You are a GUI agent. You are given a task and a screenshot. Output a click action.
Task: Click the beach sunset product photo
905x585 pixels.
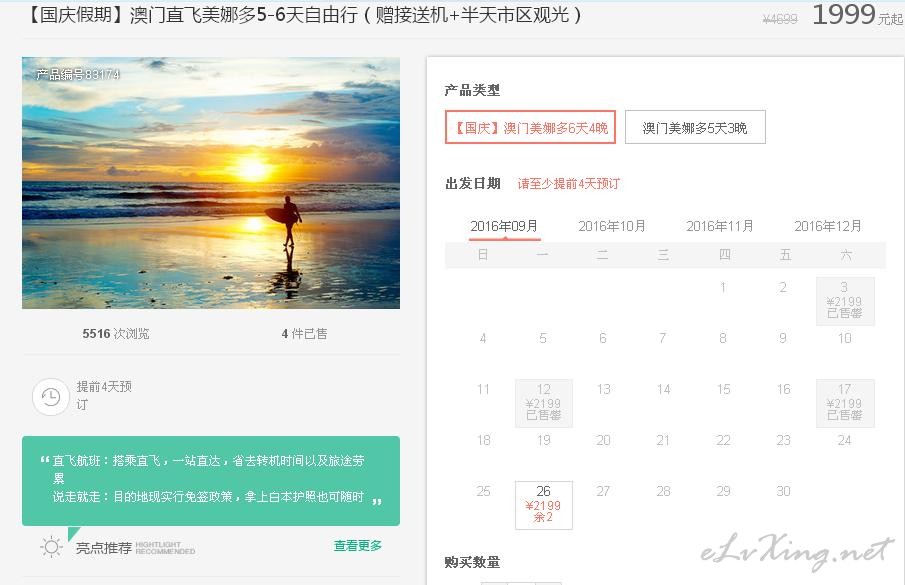coord(211,183)
